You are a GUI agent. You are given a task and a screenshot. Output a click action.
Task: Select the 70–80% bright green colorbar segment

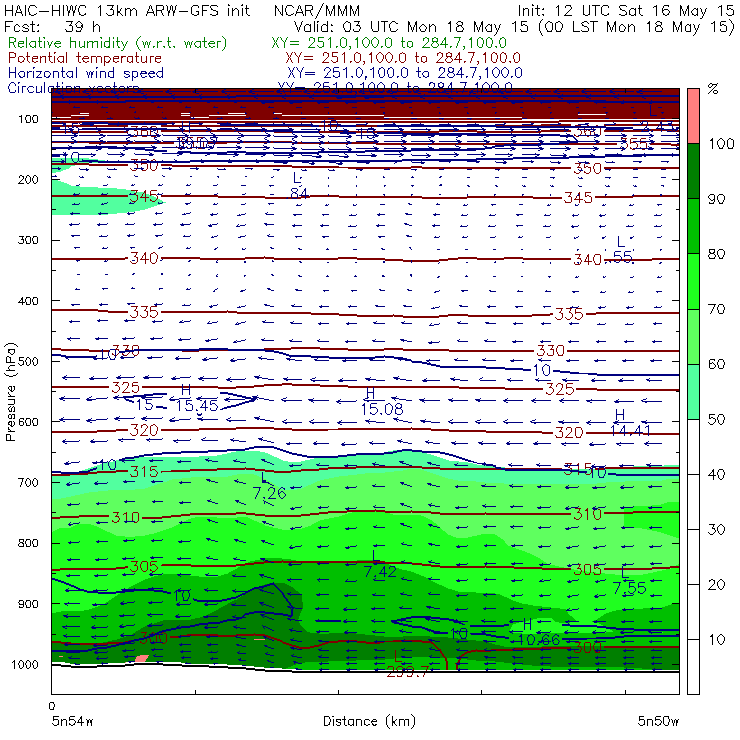(x=693, y=281)
